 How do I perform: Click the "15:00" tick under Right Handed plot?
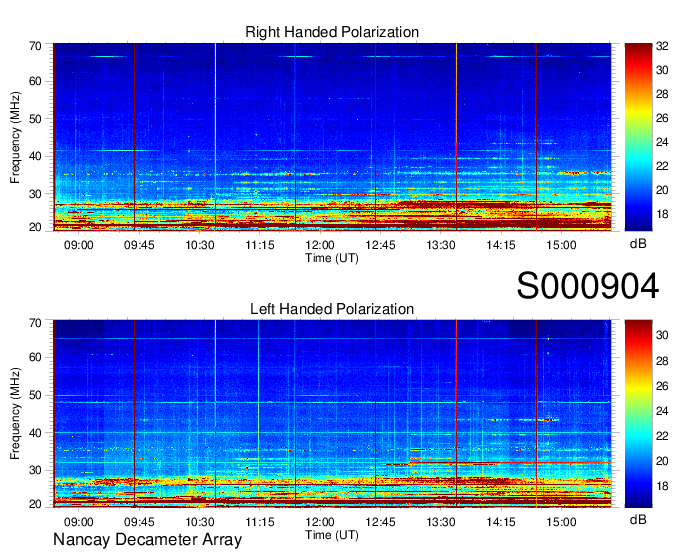(561, 245)
